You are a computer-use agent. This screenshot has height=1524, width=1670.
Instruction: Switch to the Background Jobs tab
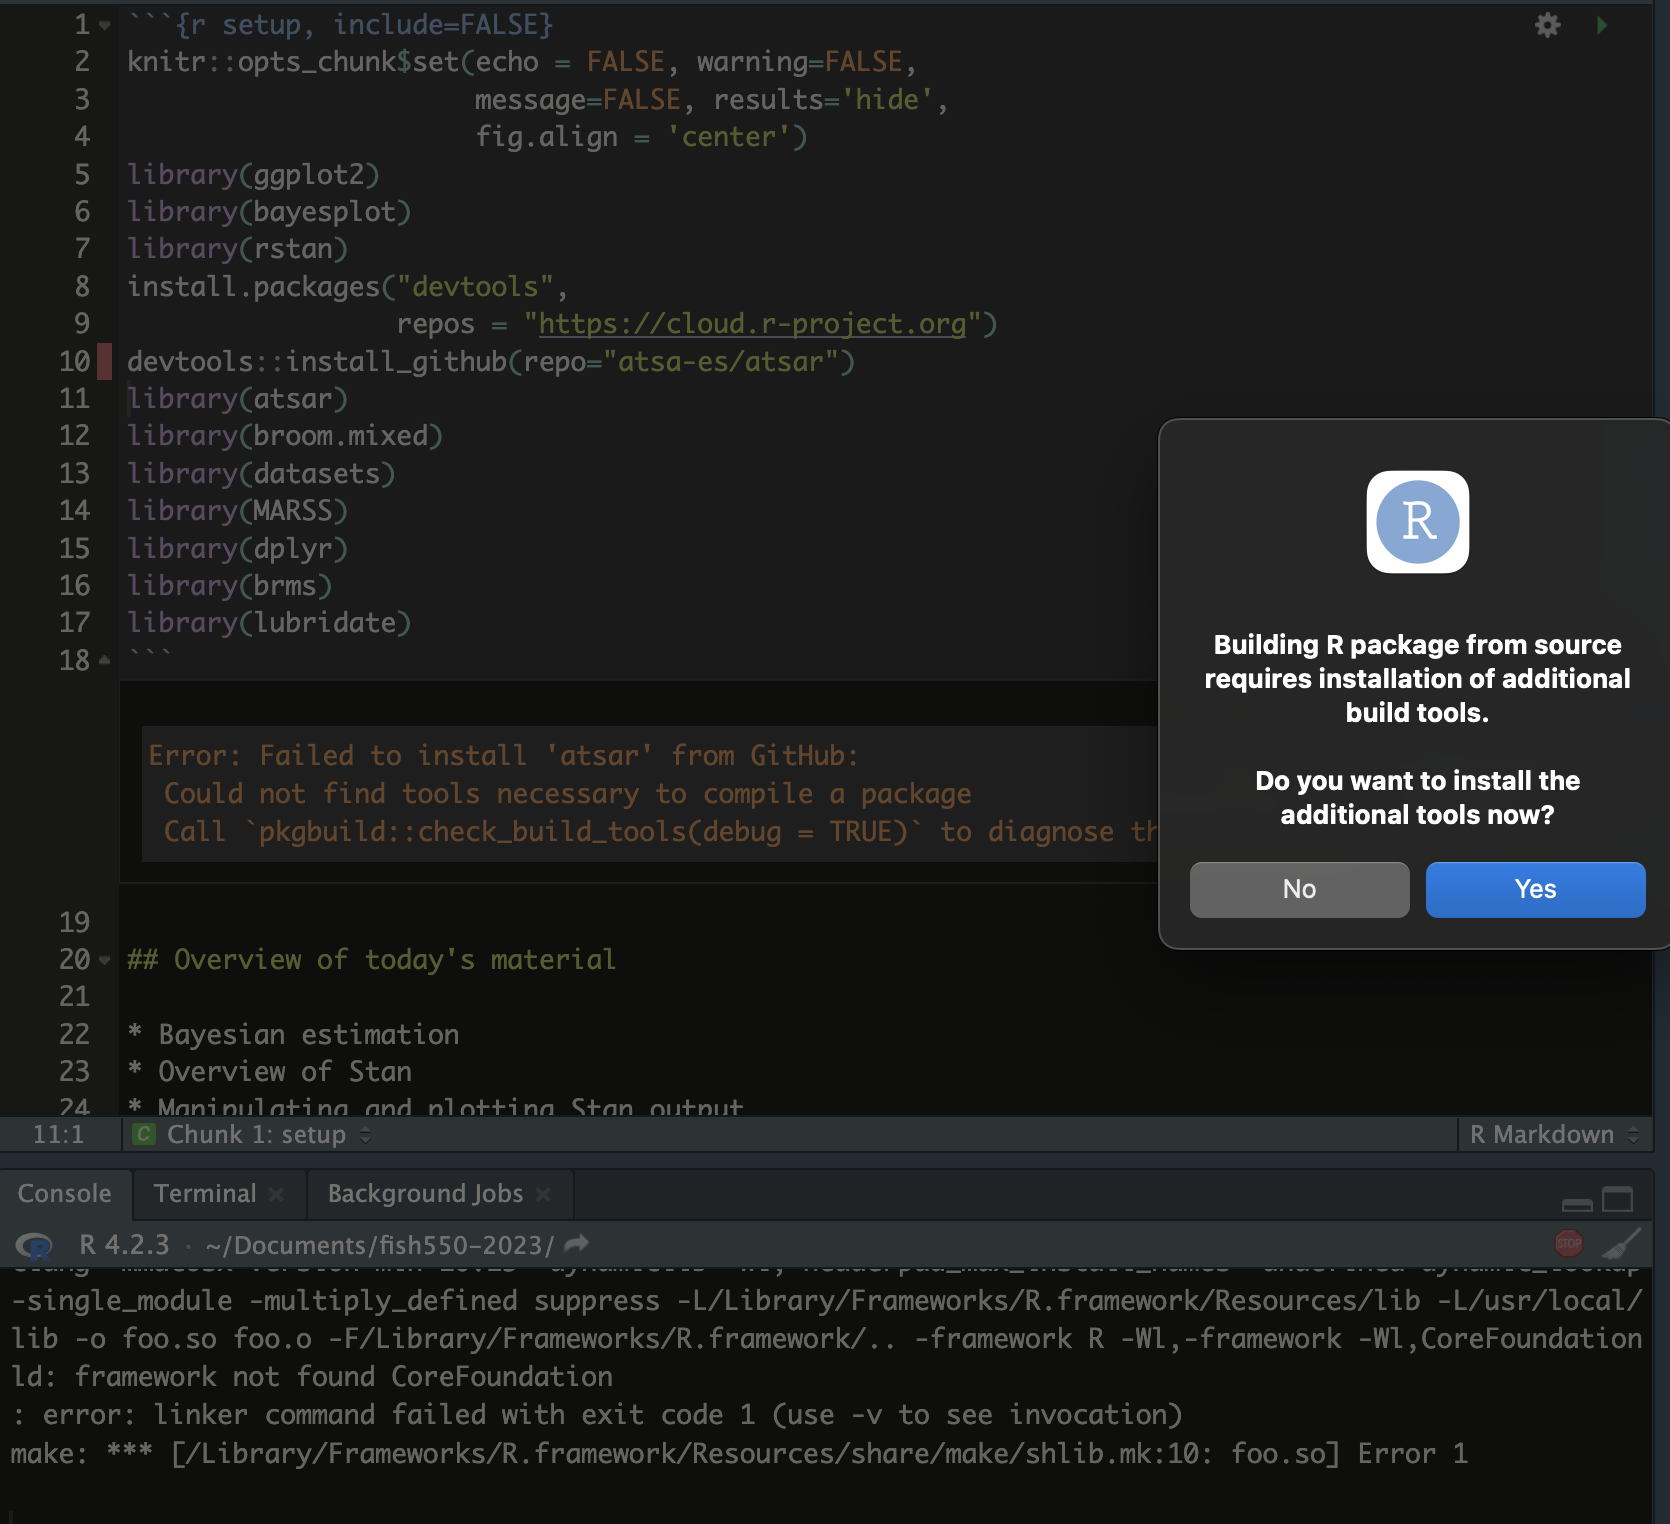tap(425, 1193)
